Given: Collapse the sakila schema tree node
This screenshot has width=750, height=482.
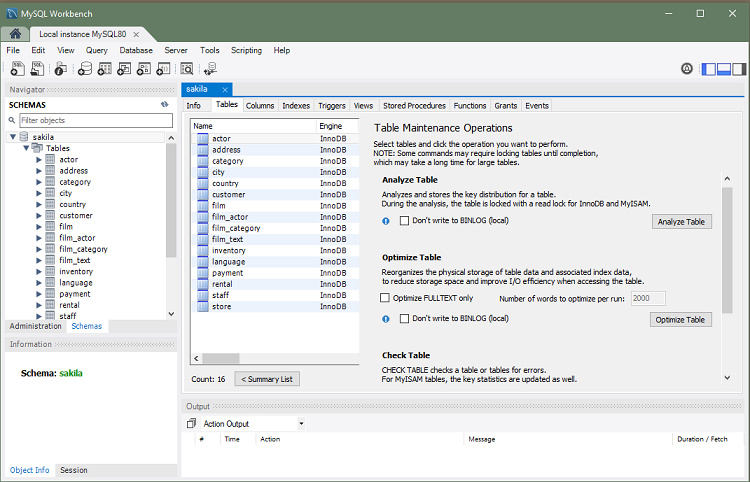Looking at the screenshot, I should point(13,137).
